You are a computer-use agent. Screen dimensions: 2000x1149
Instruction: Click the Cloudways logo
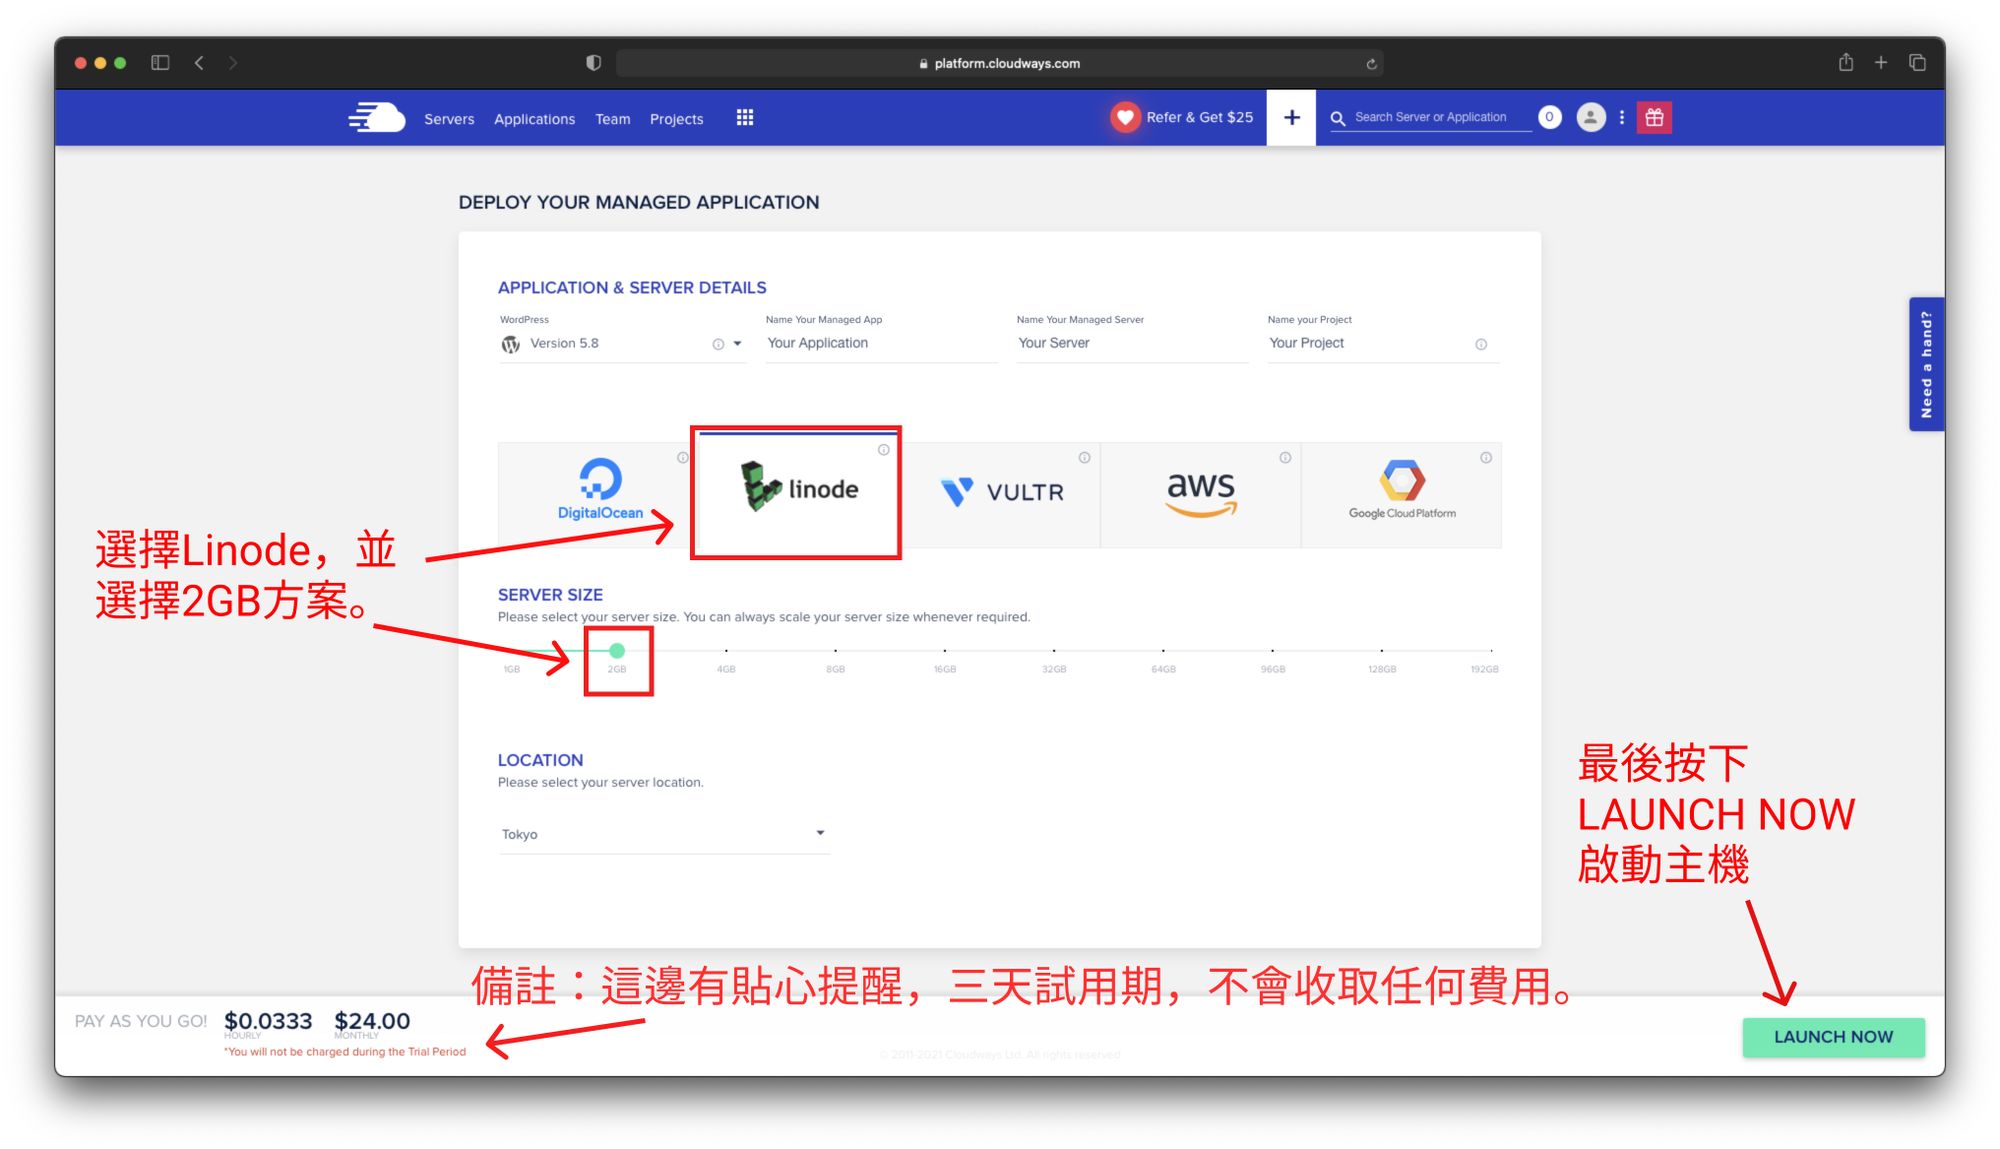pos(376,118)
